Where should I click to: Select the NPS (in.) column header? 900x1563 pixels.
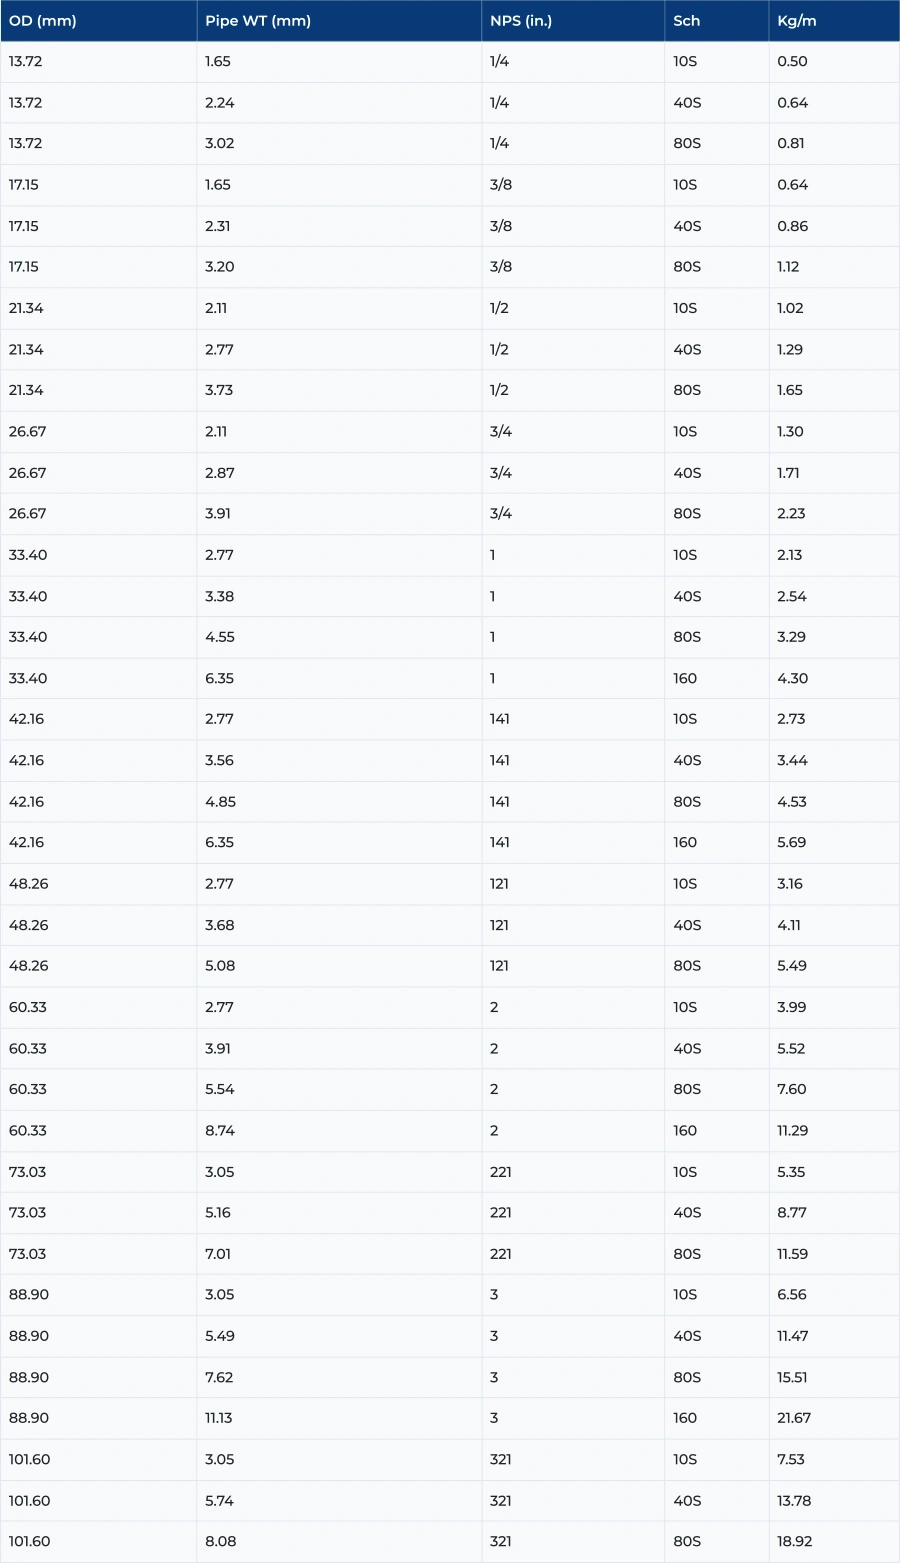[521, 21]
